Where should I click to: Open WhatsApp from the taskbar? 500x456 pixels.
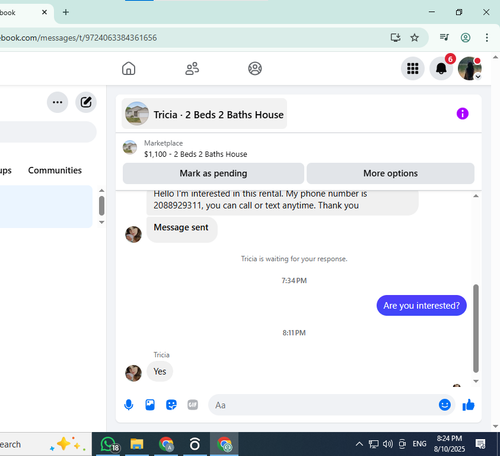(110, 444)
